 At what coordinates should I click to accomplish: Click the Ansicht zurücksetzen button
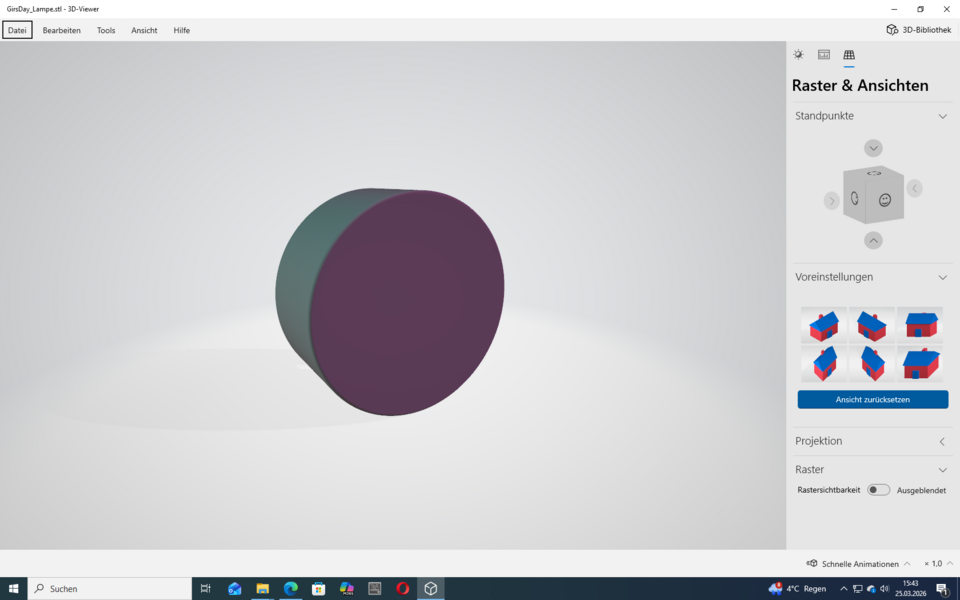coord(872,399)
